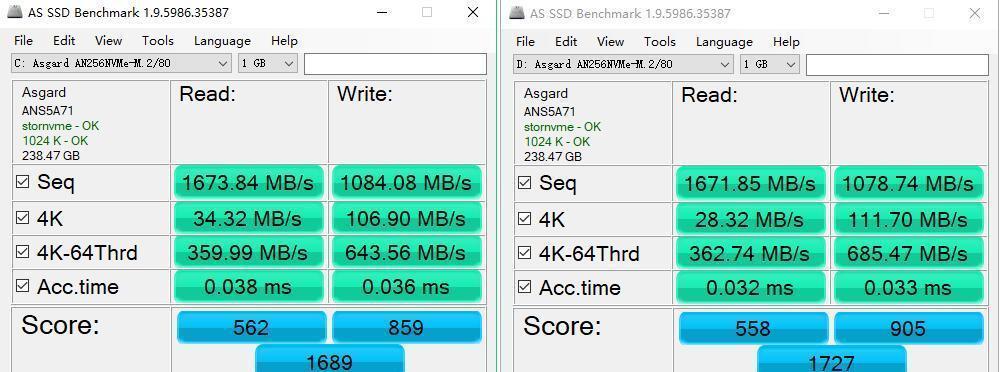Click the empty text field in left window
Viewport: 1000px width, 372px height.
(395, 64)
